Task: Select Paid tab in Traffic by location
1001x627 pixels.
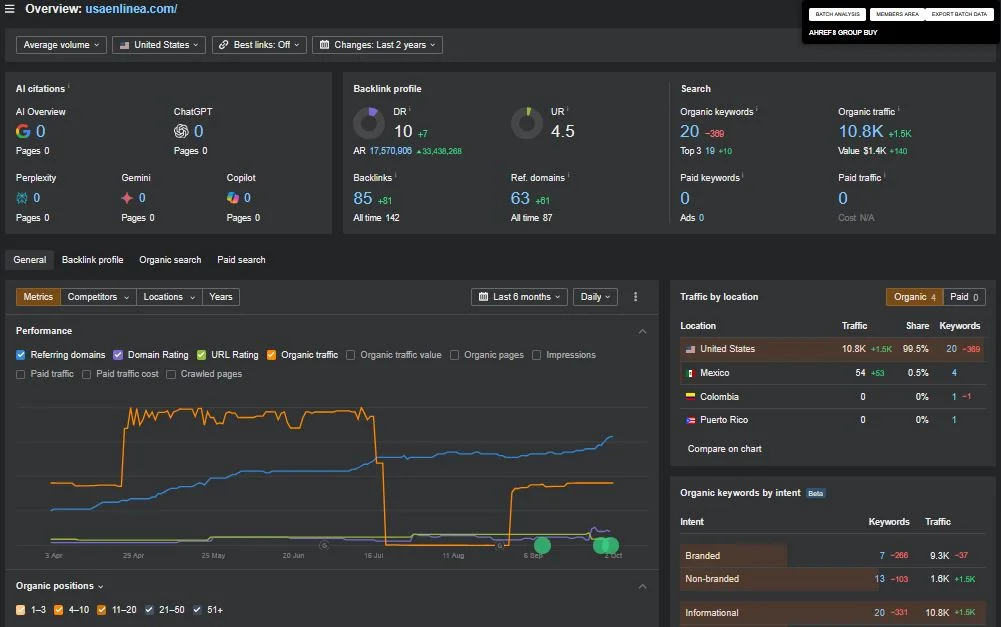Action: (964, 297)
